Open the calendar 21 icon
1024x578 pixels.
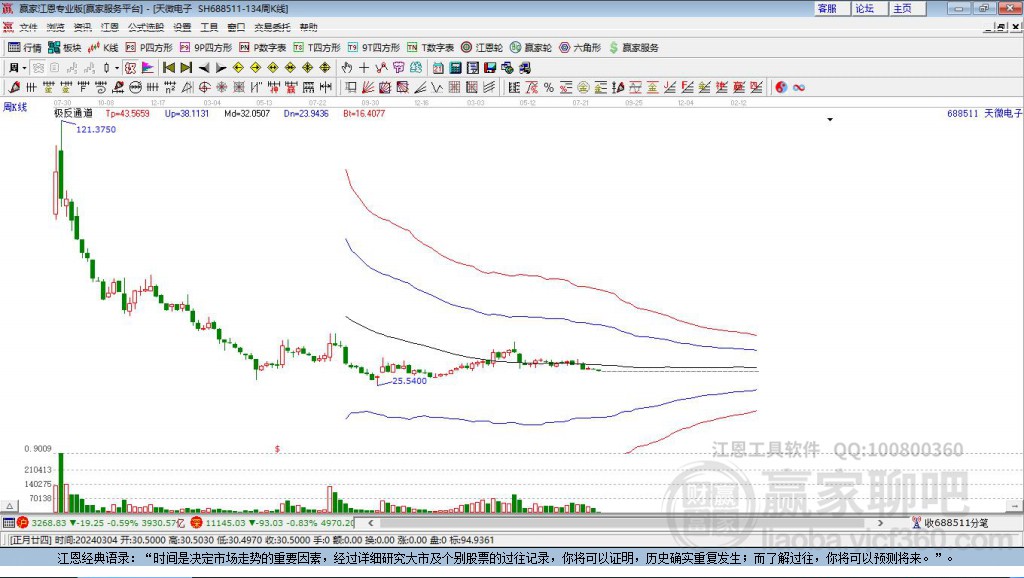[x=438, y=67]
